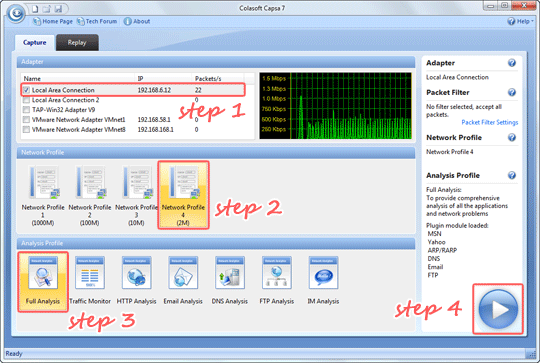This screenshot has height=363, width=540.
Task: Click help icon beside Packet Filter heading
Action: (512, 92)
